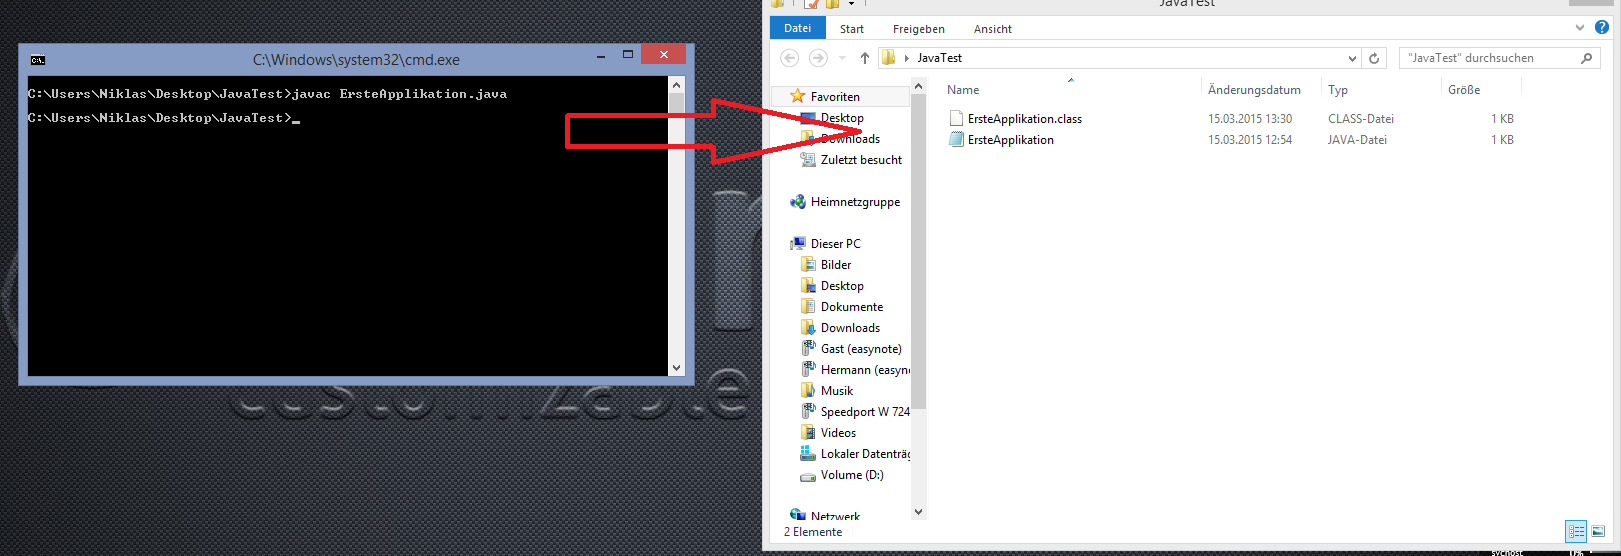Switch to details view layout
1621x556 pixels.
(x=1576, y=531)
